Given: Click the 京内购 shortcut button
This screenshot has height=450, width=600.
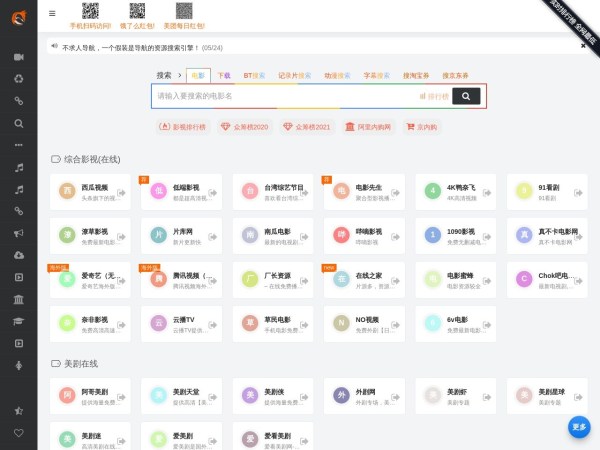Looking at the screenshot, I should (420, 127).
